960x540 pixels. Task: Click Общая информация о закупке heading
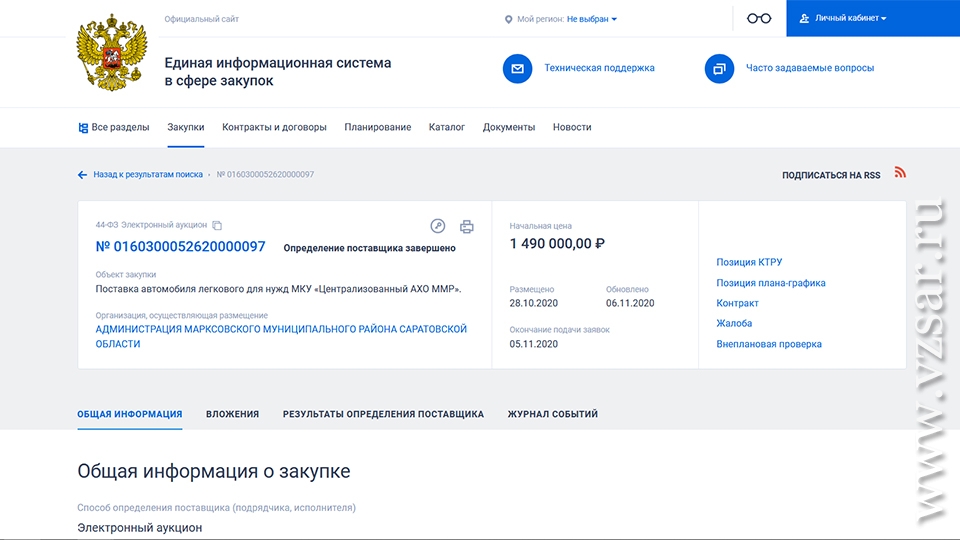point(214,471)
